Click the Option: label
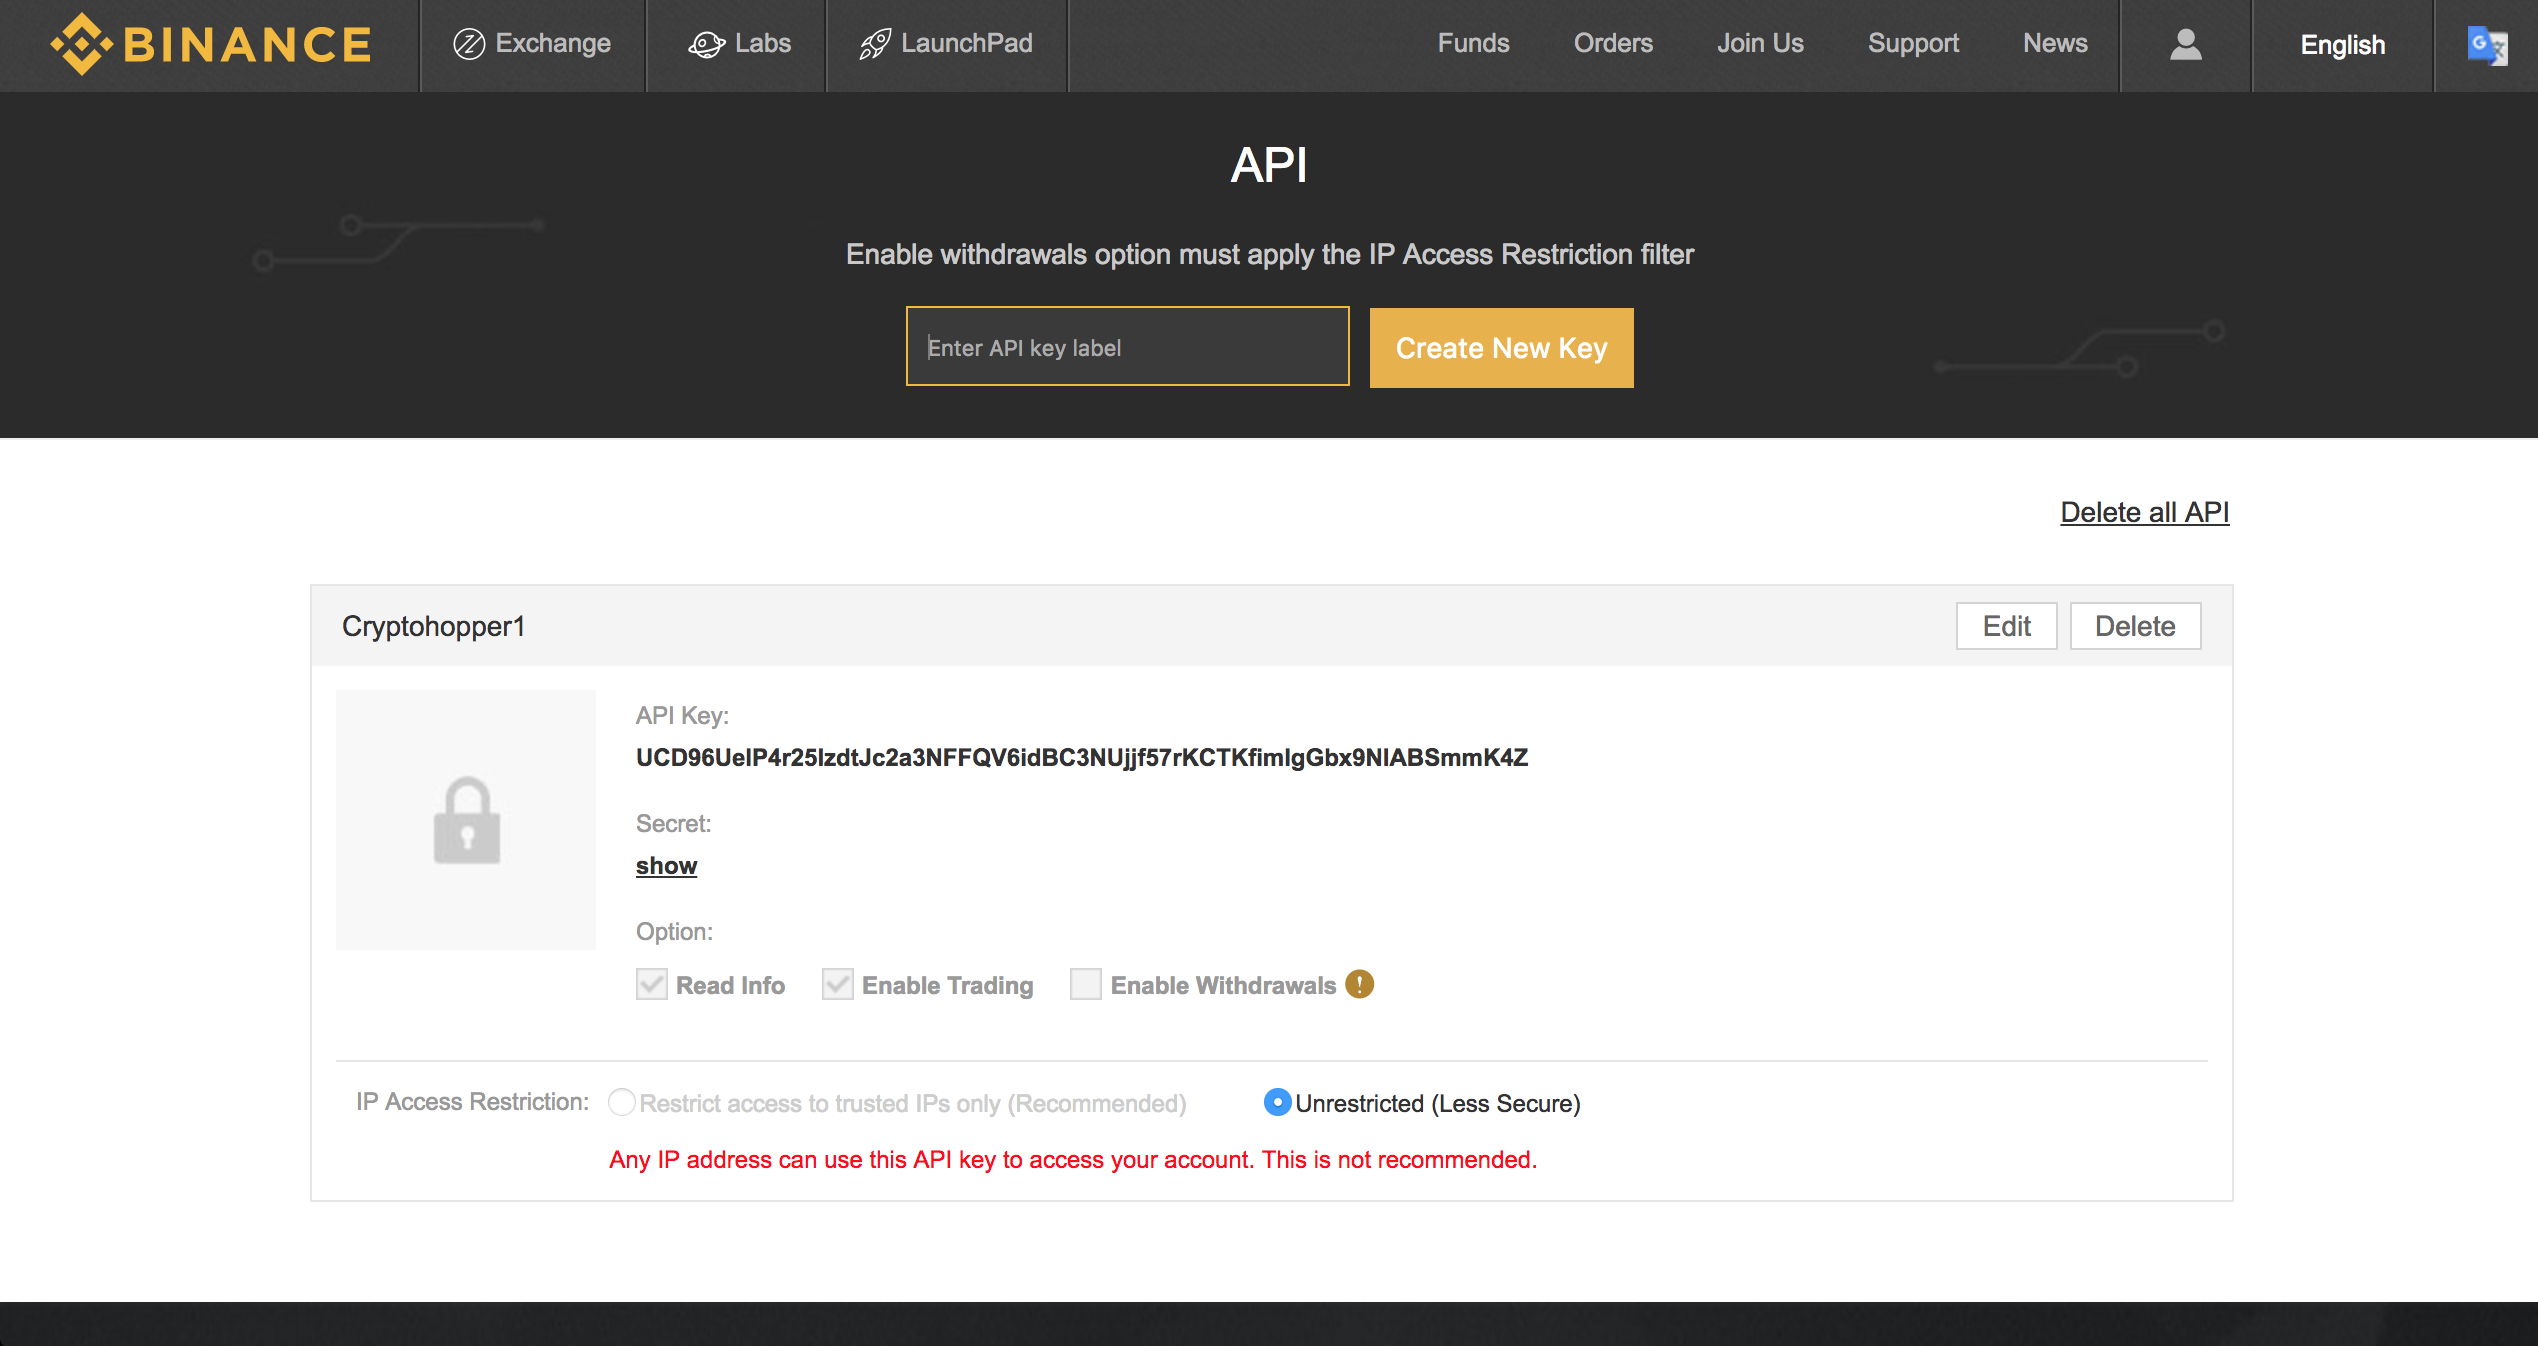 pyautogui.click(x=674, y=931)
